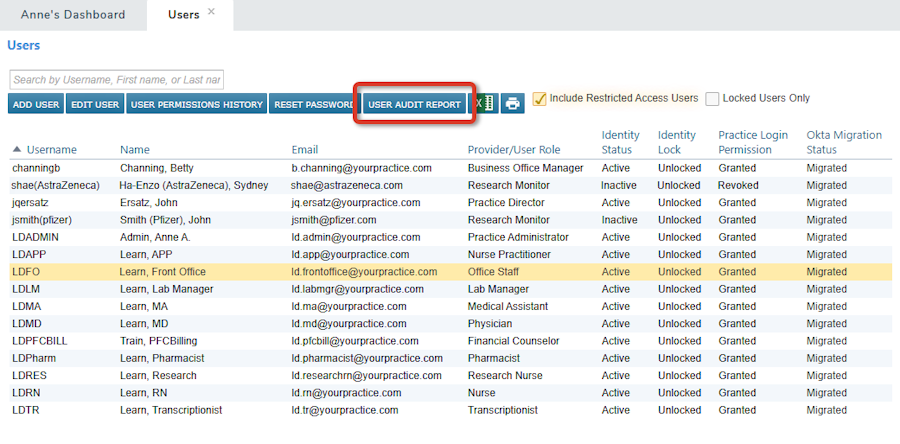The width and height of the screenshot is (900, 444).
Task: Switch to Anne's Dashboard tab
Action: (x=73, y=15)
